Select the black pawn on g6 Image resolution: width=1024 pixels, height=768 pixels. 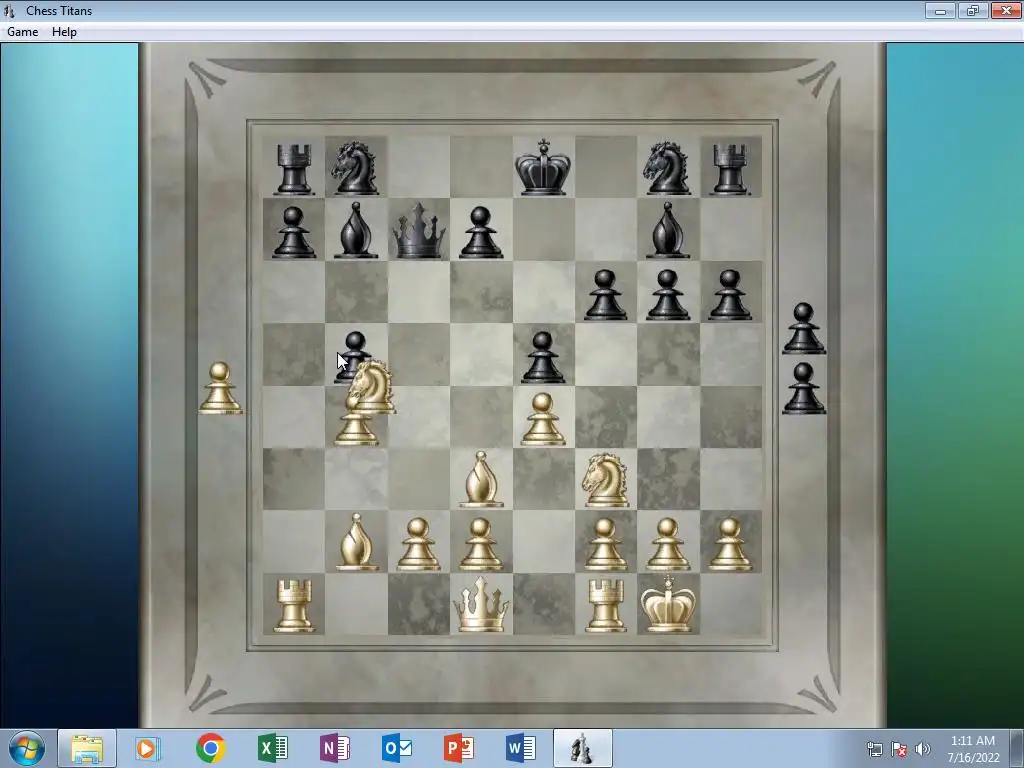tap(667, 295)
